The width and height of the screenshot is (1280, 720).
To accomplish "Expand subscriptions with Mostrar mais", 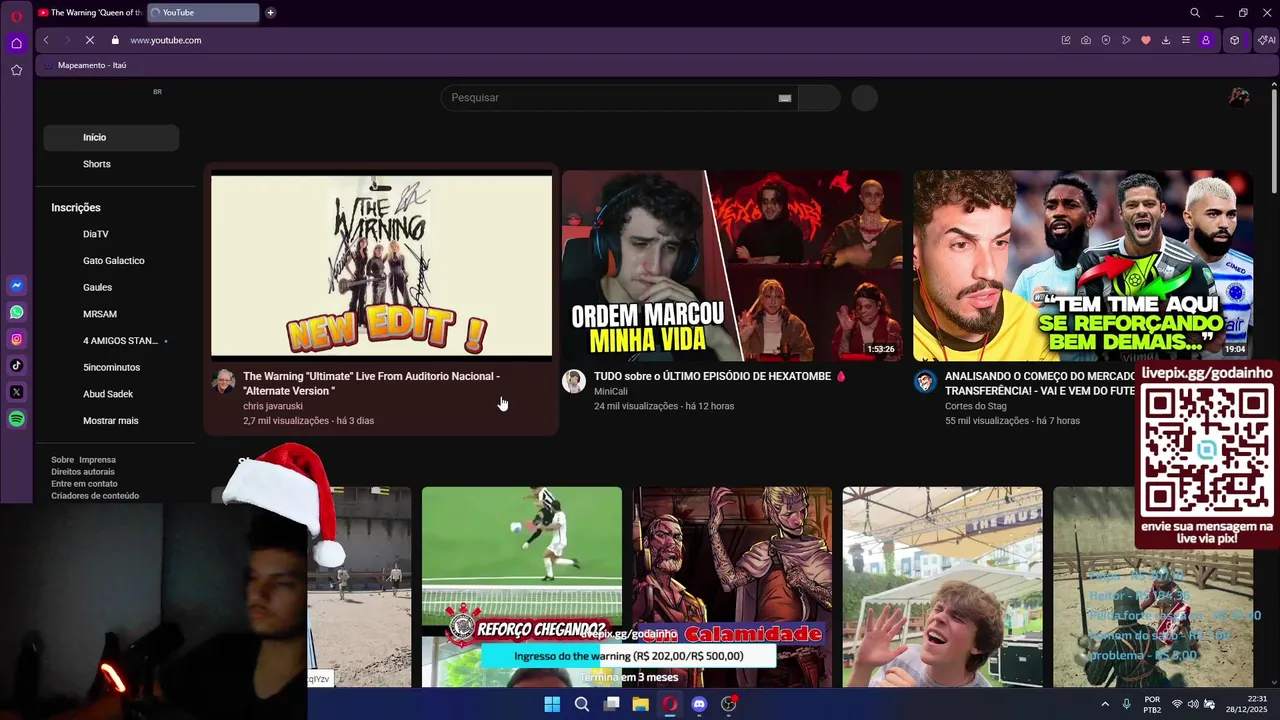I will pos(111,421).
